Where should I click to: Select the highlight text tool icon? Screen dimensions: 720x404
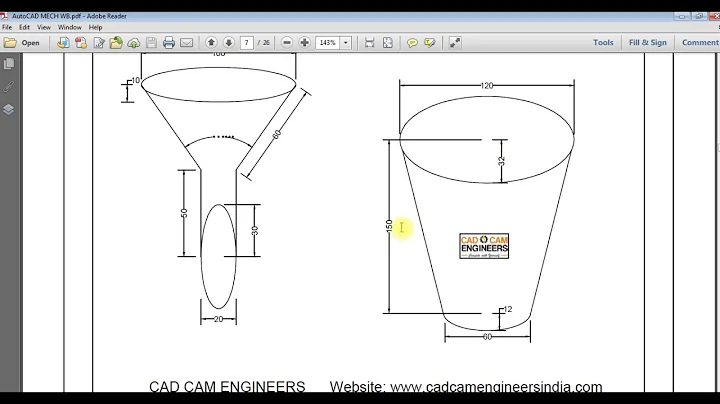point(430,43)
